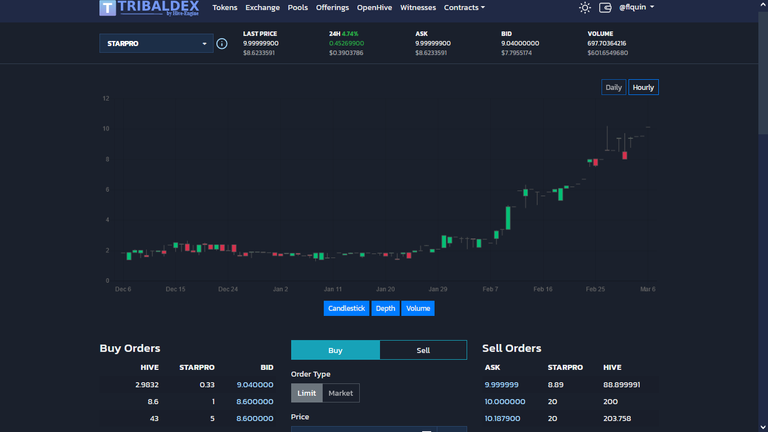Viewport: 768px width, 432px height.
Task: Navigate to Pools
Action: tap(297, 7)
